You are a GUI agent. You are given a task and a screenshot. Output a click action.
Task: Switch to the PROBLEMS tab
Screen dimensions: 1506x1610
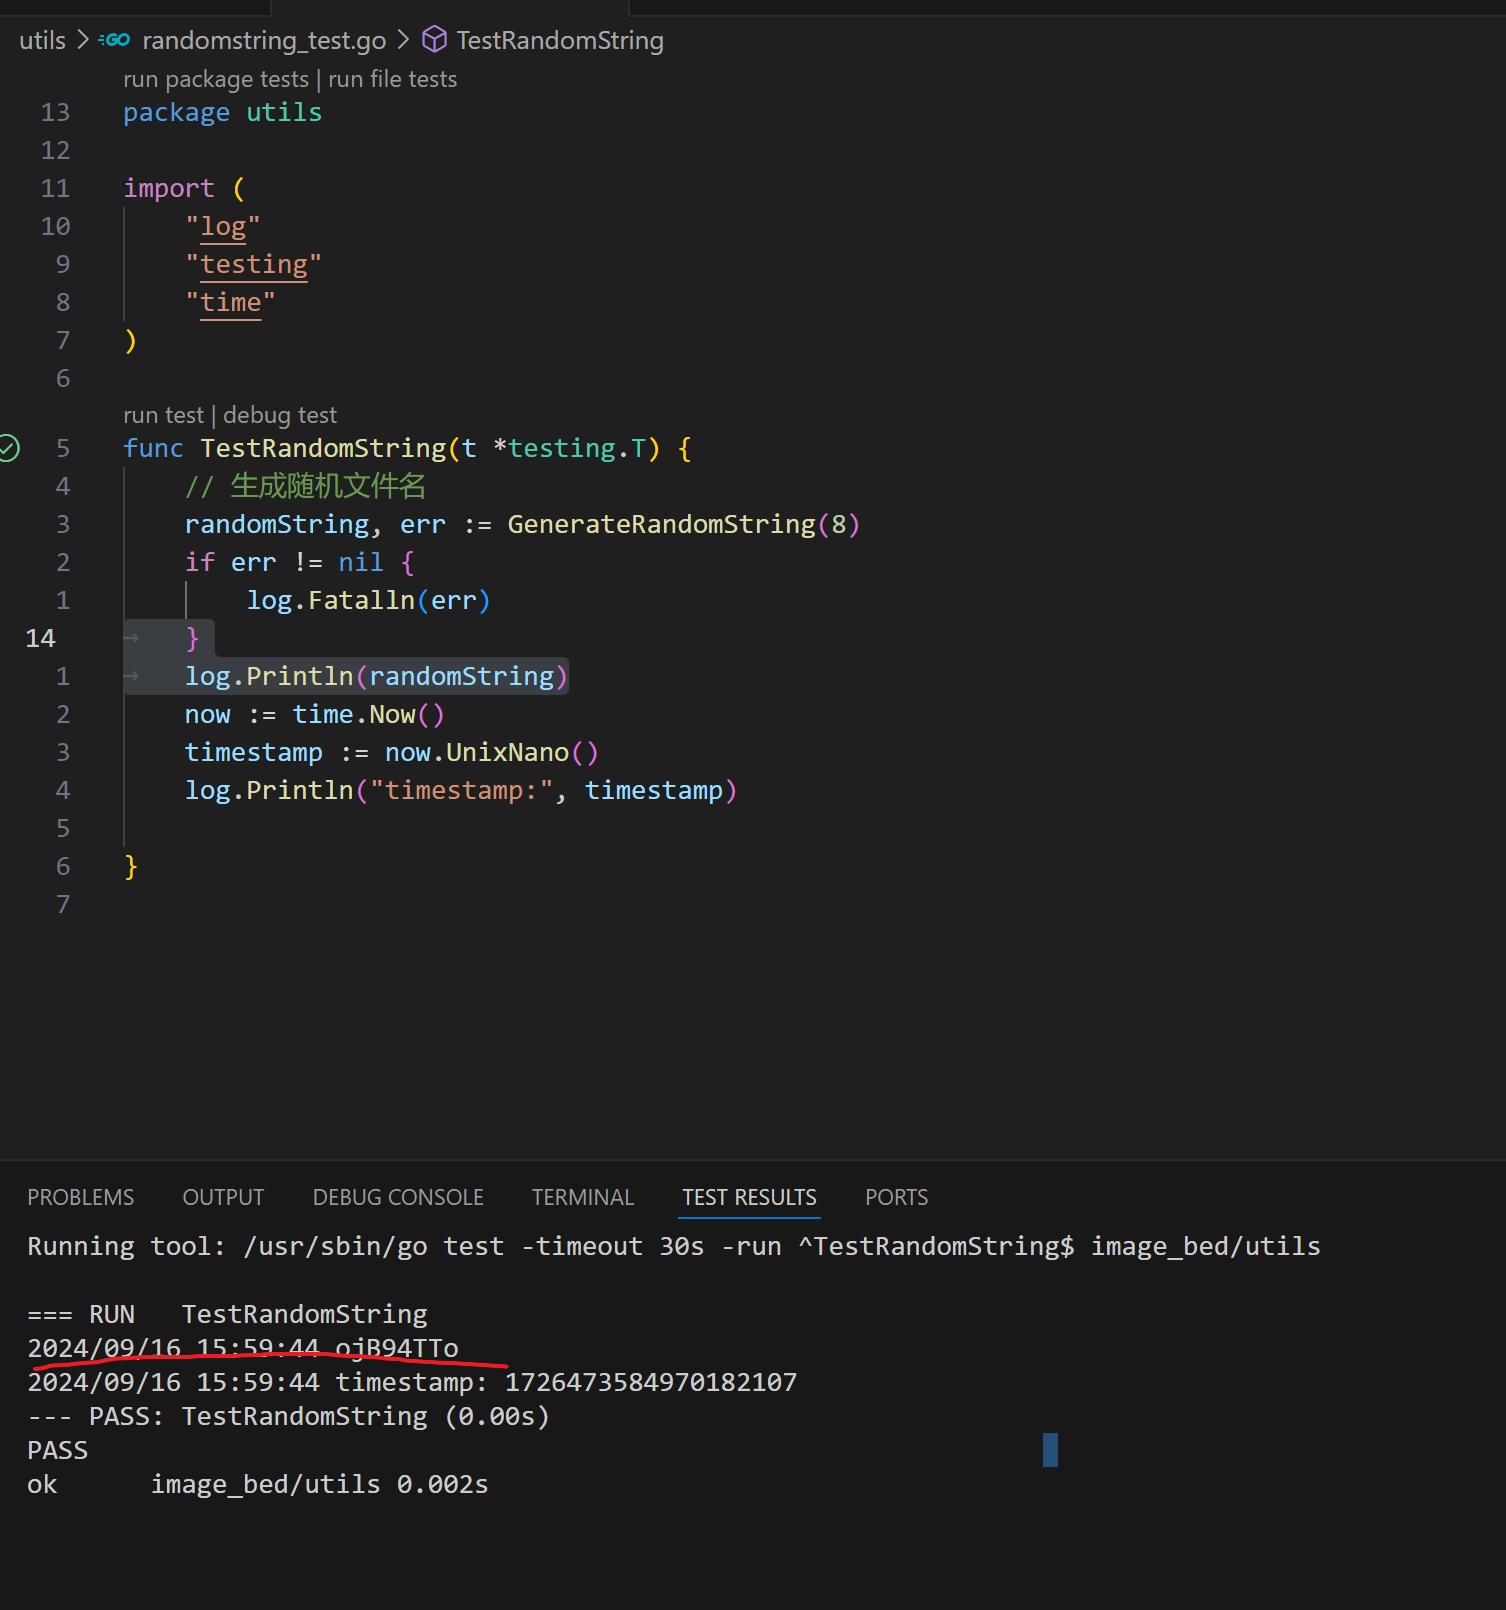(80, 1197)
